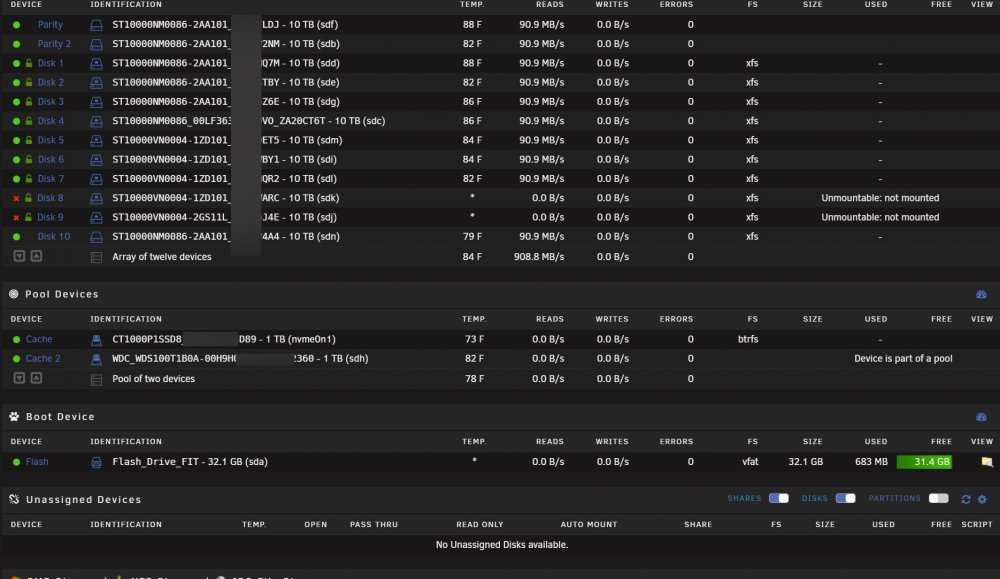Open Disk 8 device link
This screenshot has width=1000, height=579.
(x=50, y=198)
